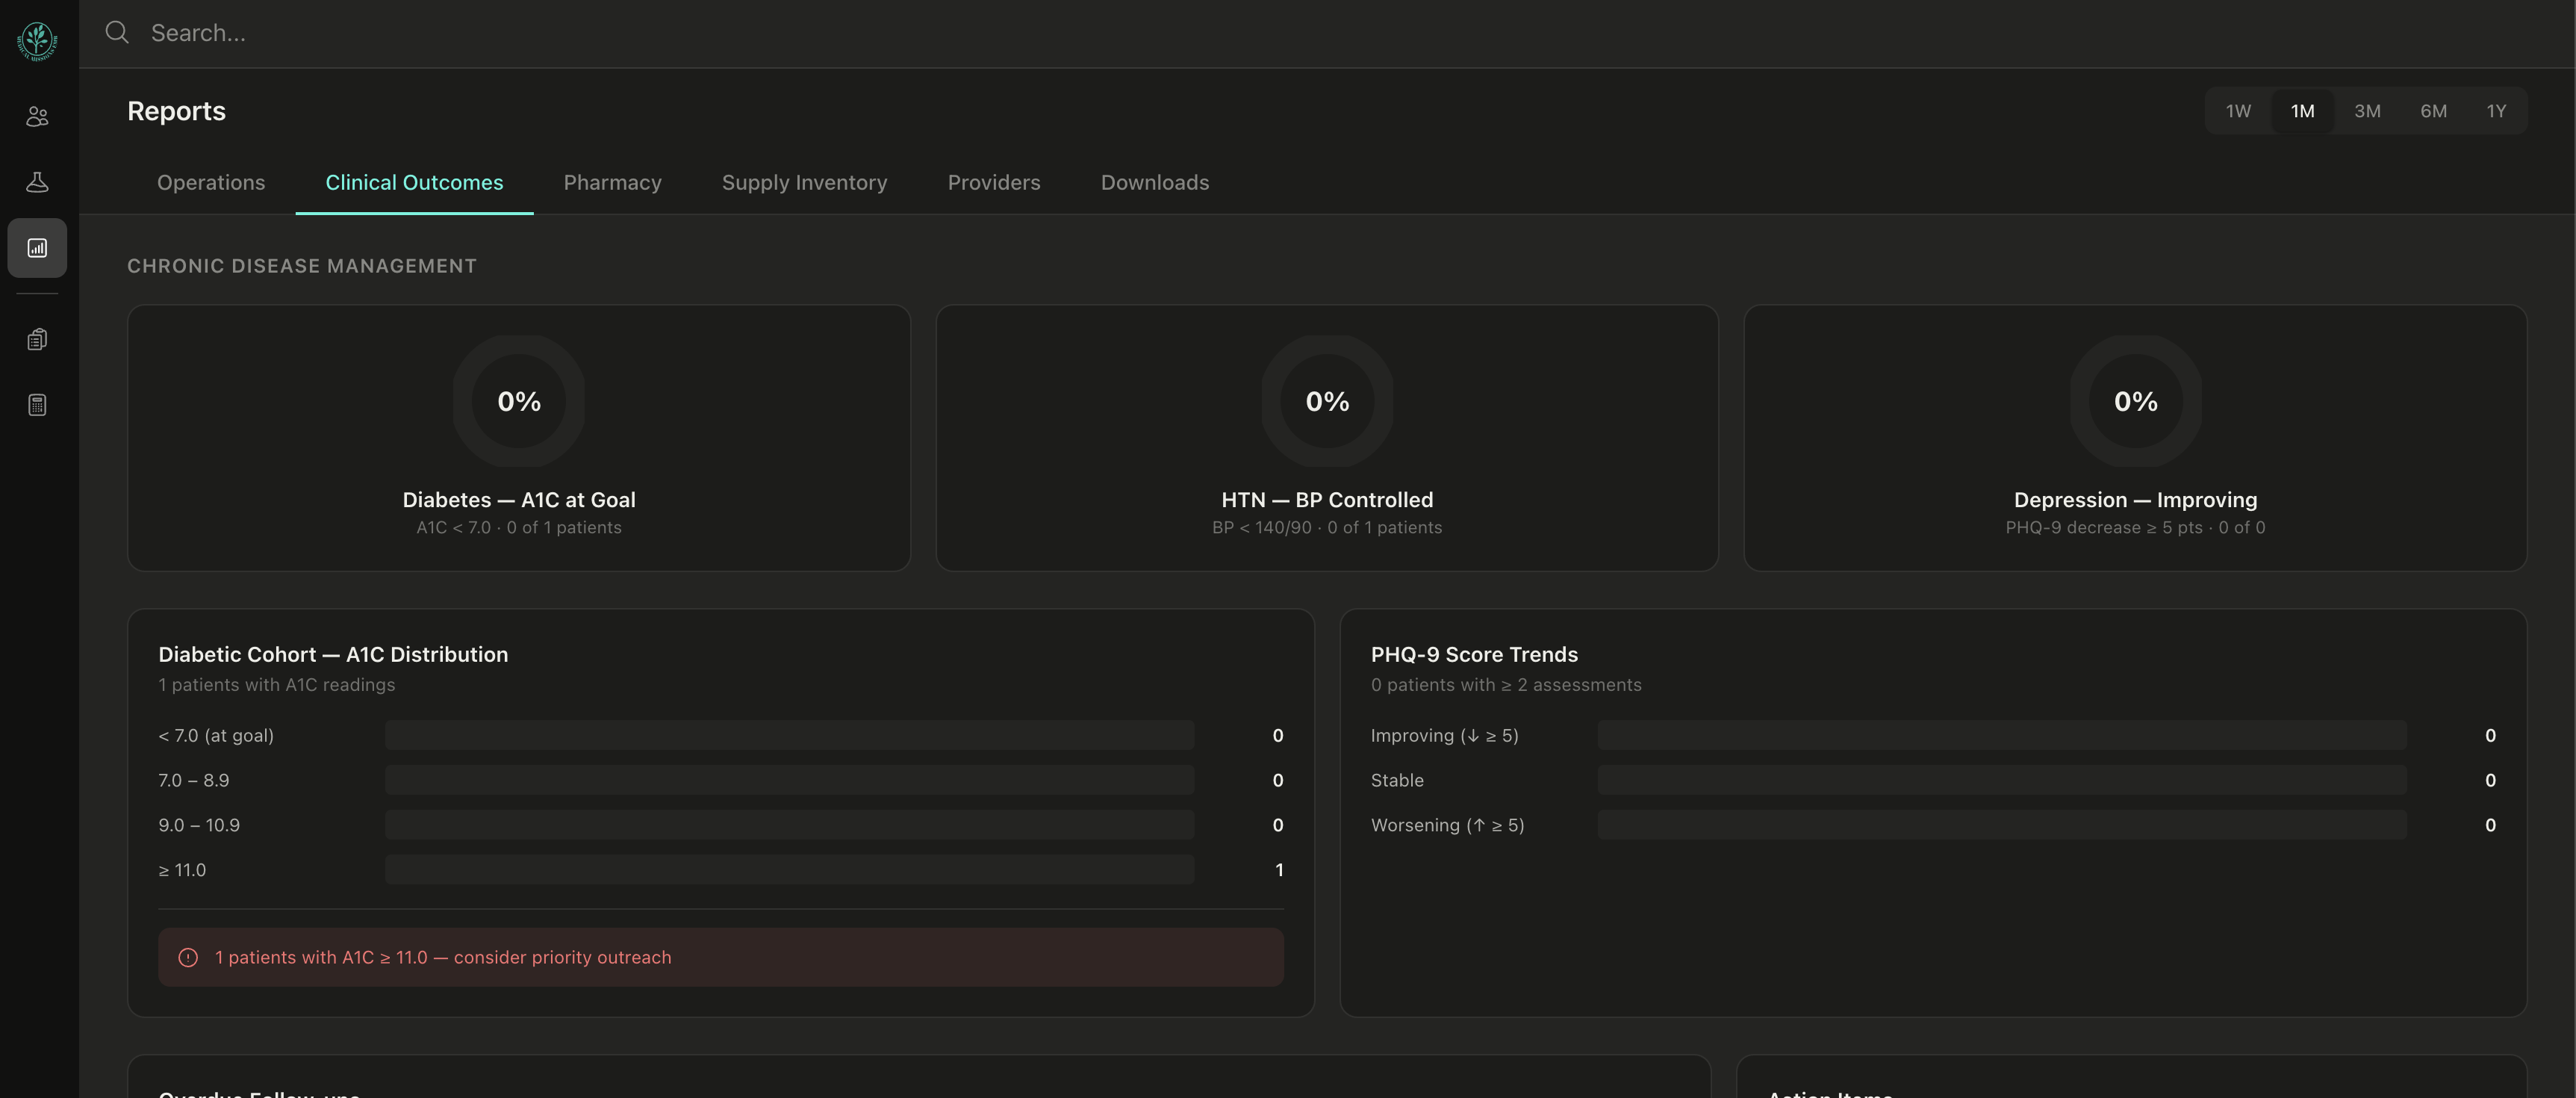The height and width of the screenshot is (1098, 2576).
Task: Select the 3M time range
Action: [2367, 111]
